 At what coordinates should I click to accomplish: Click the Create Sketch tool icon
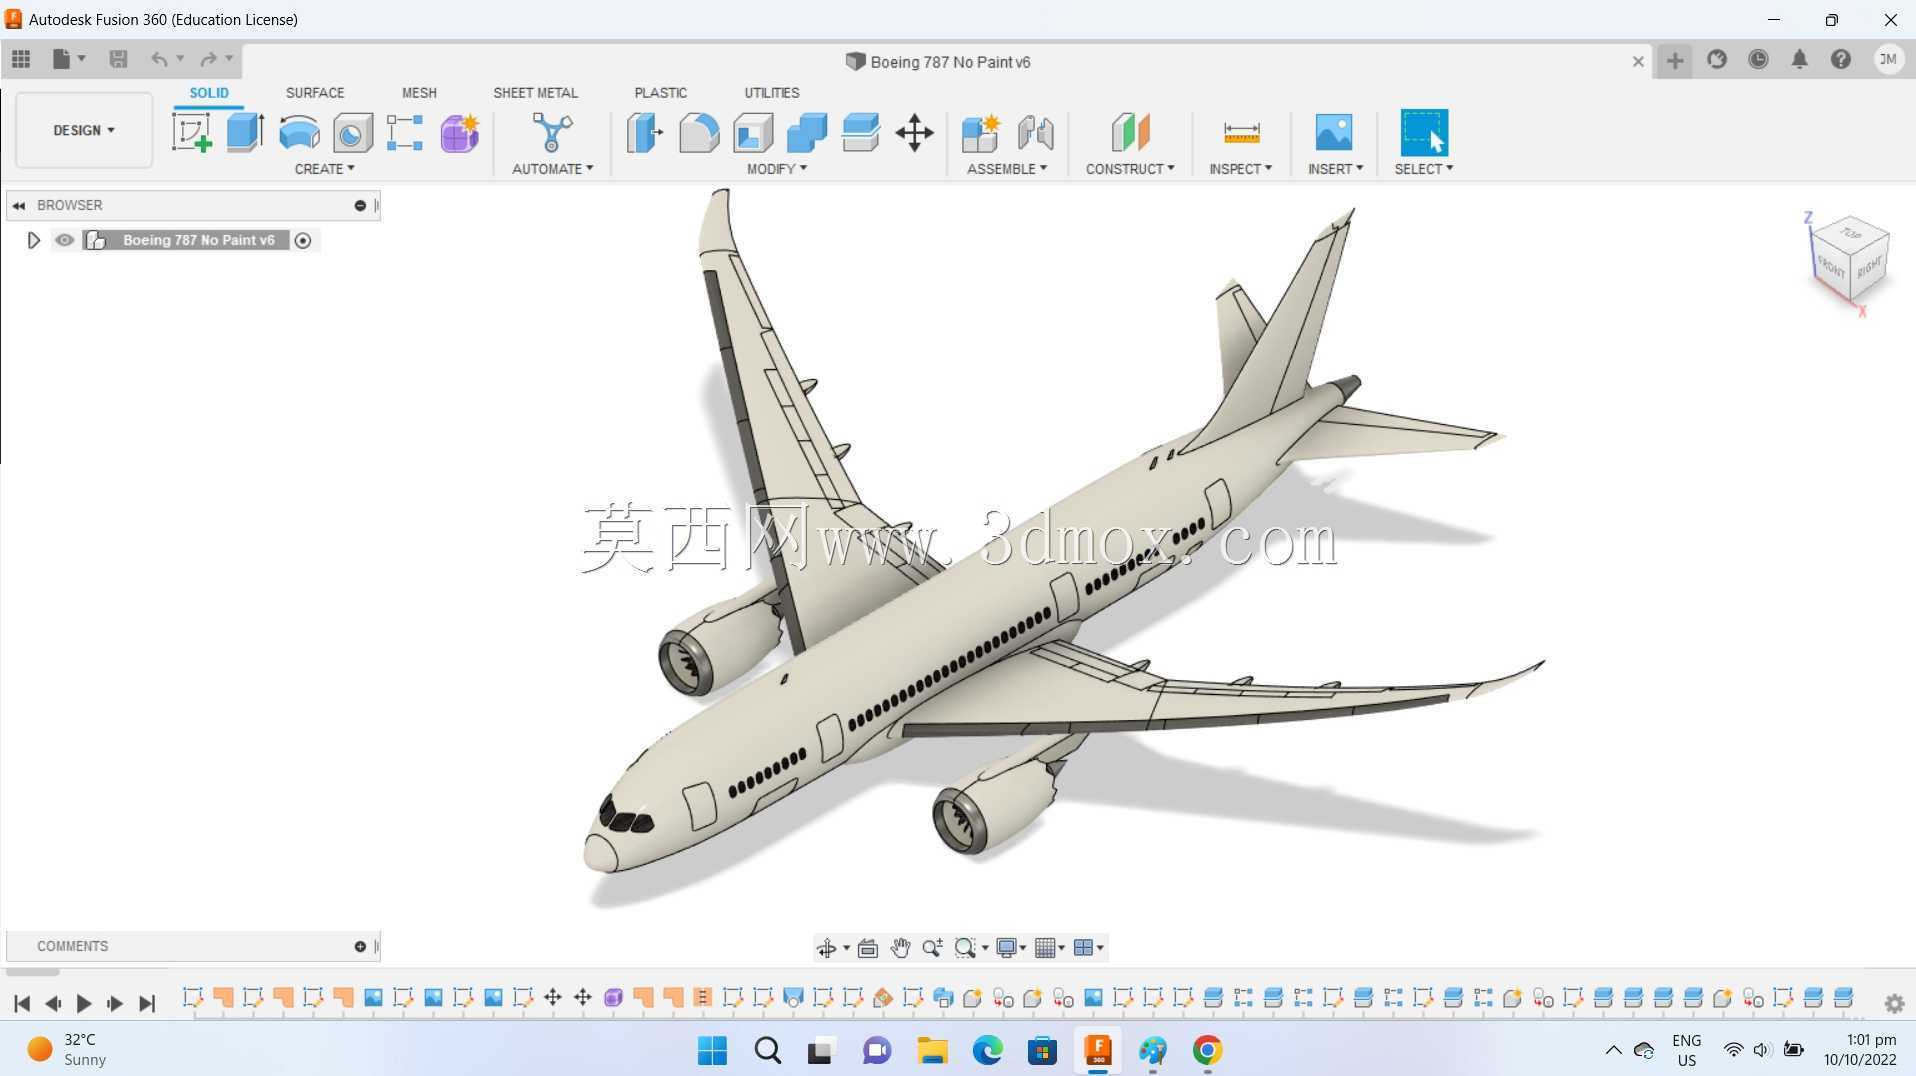point(191,132)
